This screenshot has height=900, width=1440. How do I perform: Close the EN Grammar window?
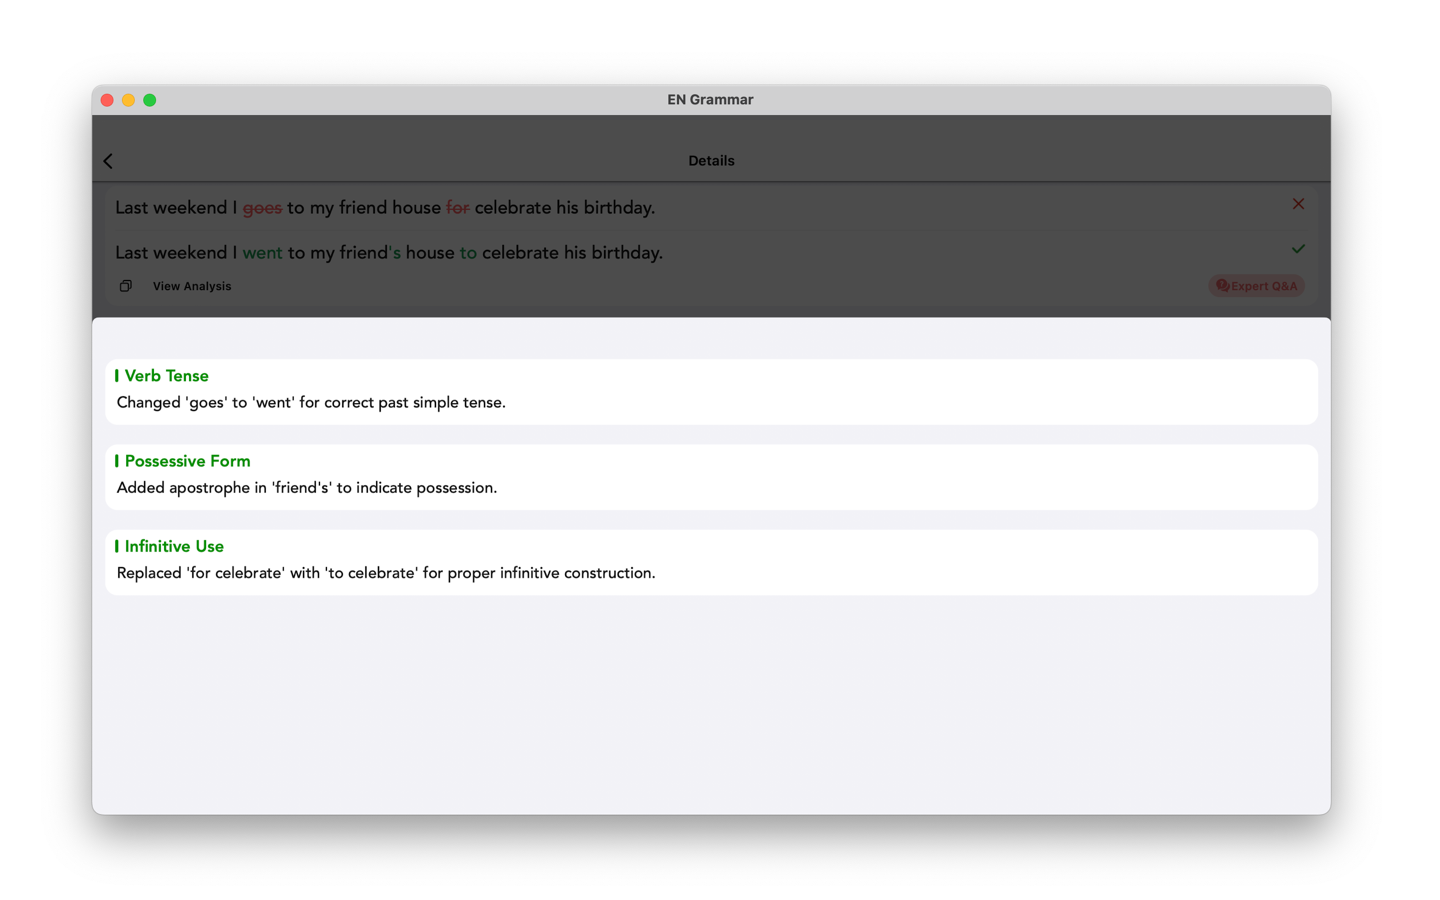coord(107,100)
